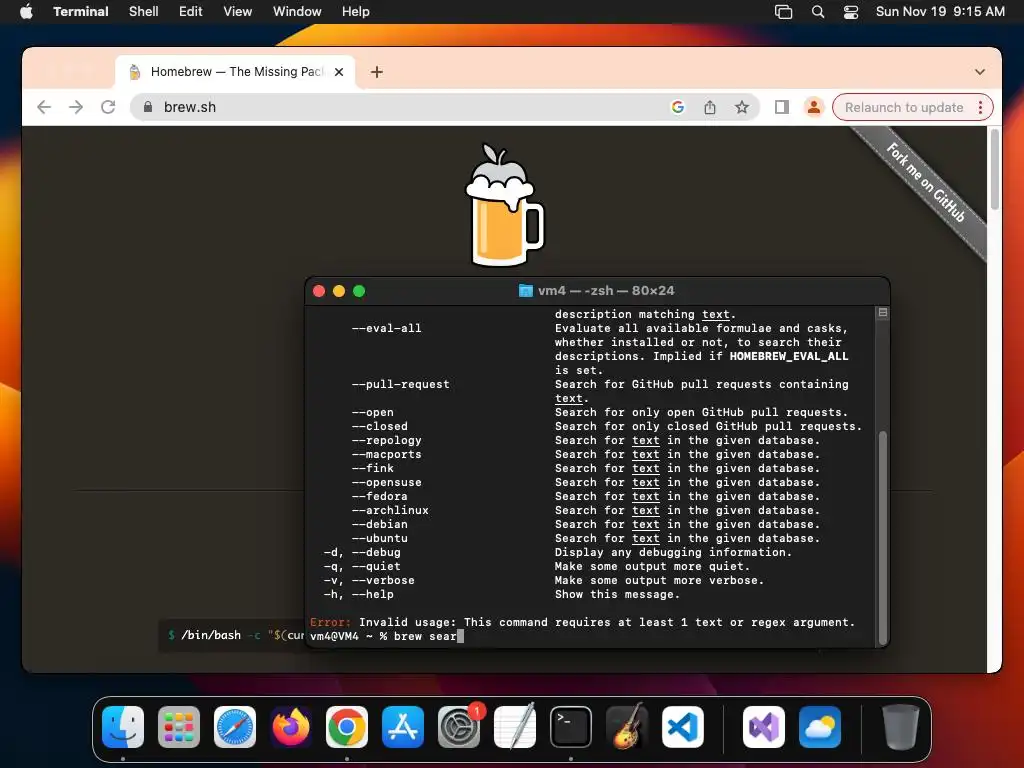
Task: Click the --repology option text
Action: (387, 441)
